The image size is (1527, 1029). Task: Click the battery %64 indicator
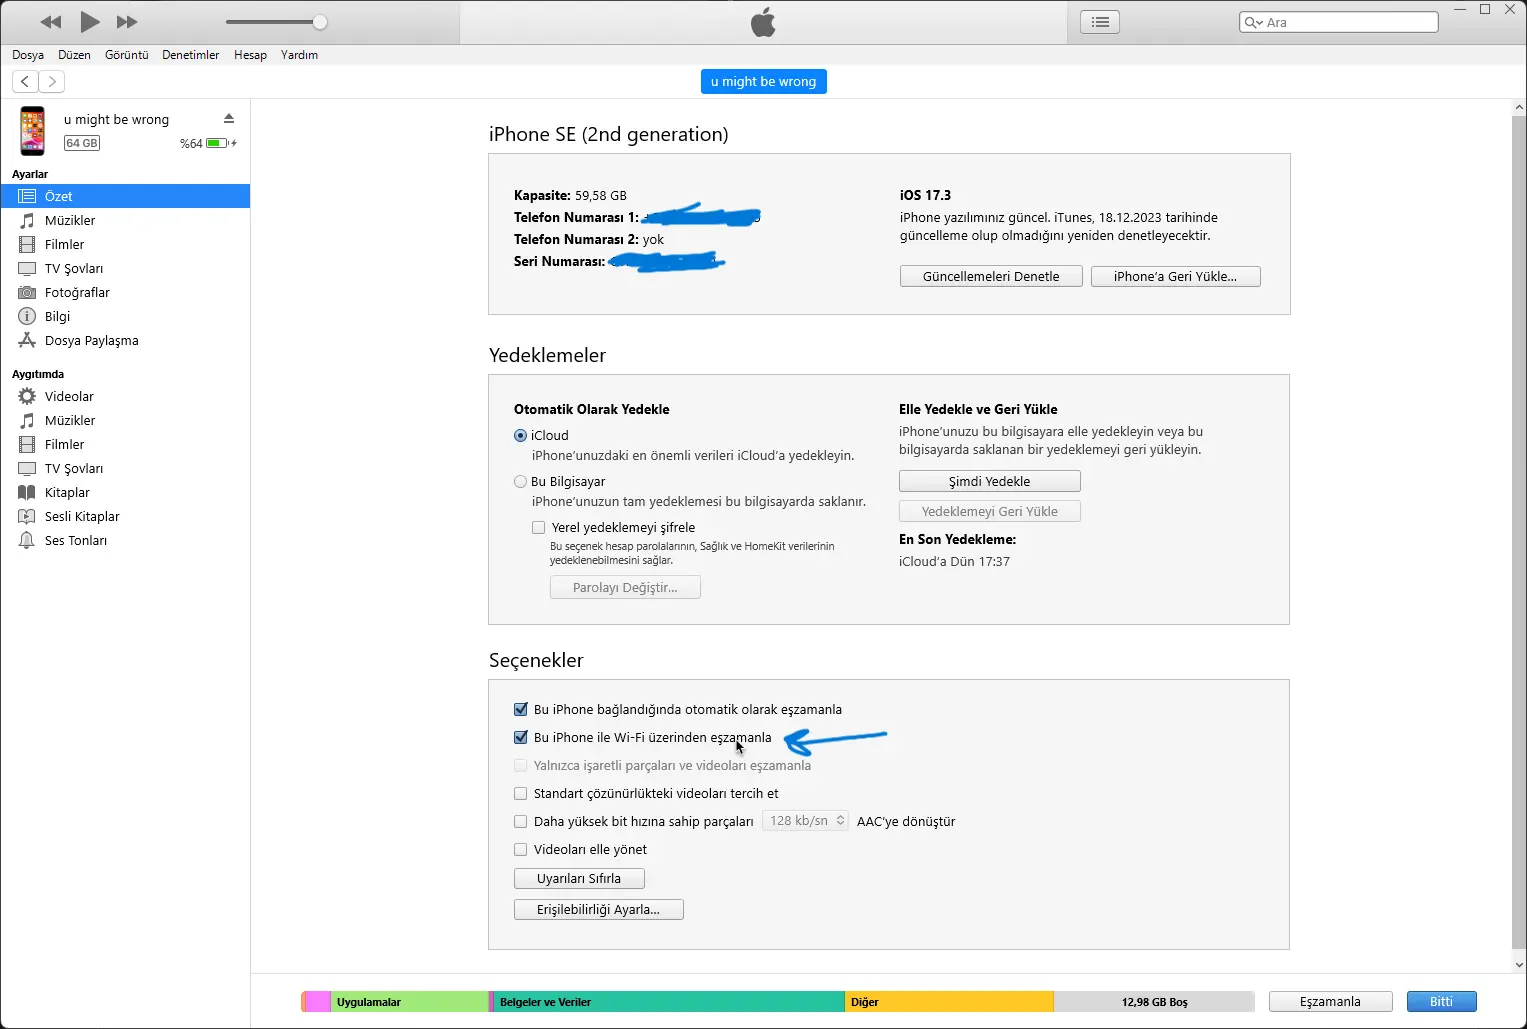tap(208, 143)
